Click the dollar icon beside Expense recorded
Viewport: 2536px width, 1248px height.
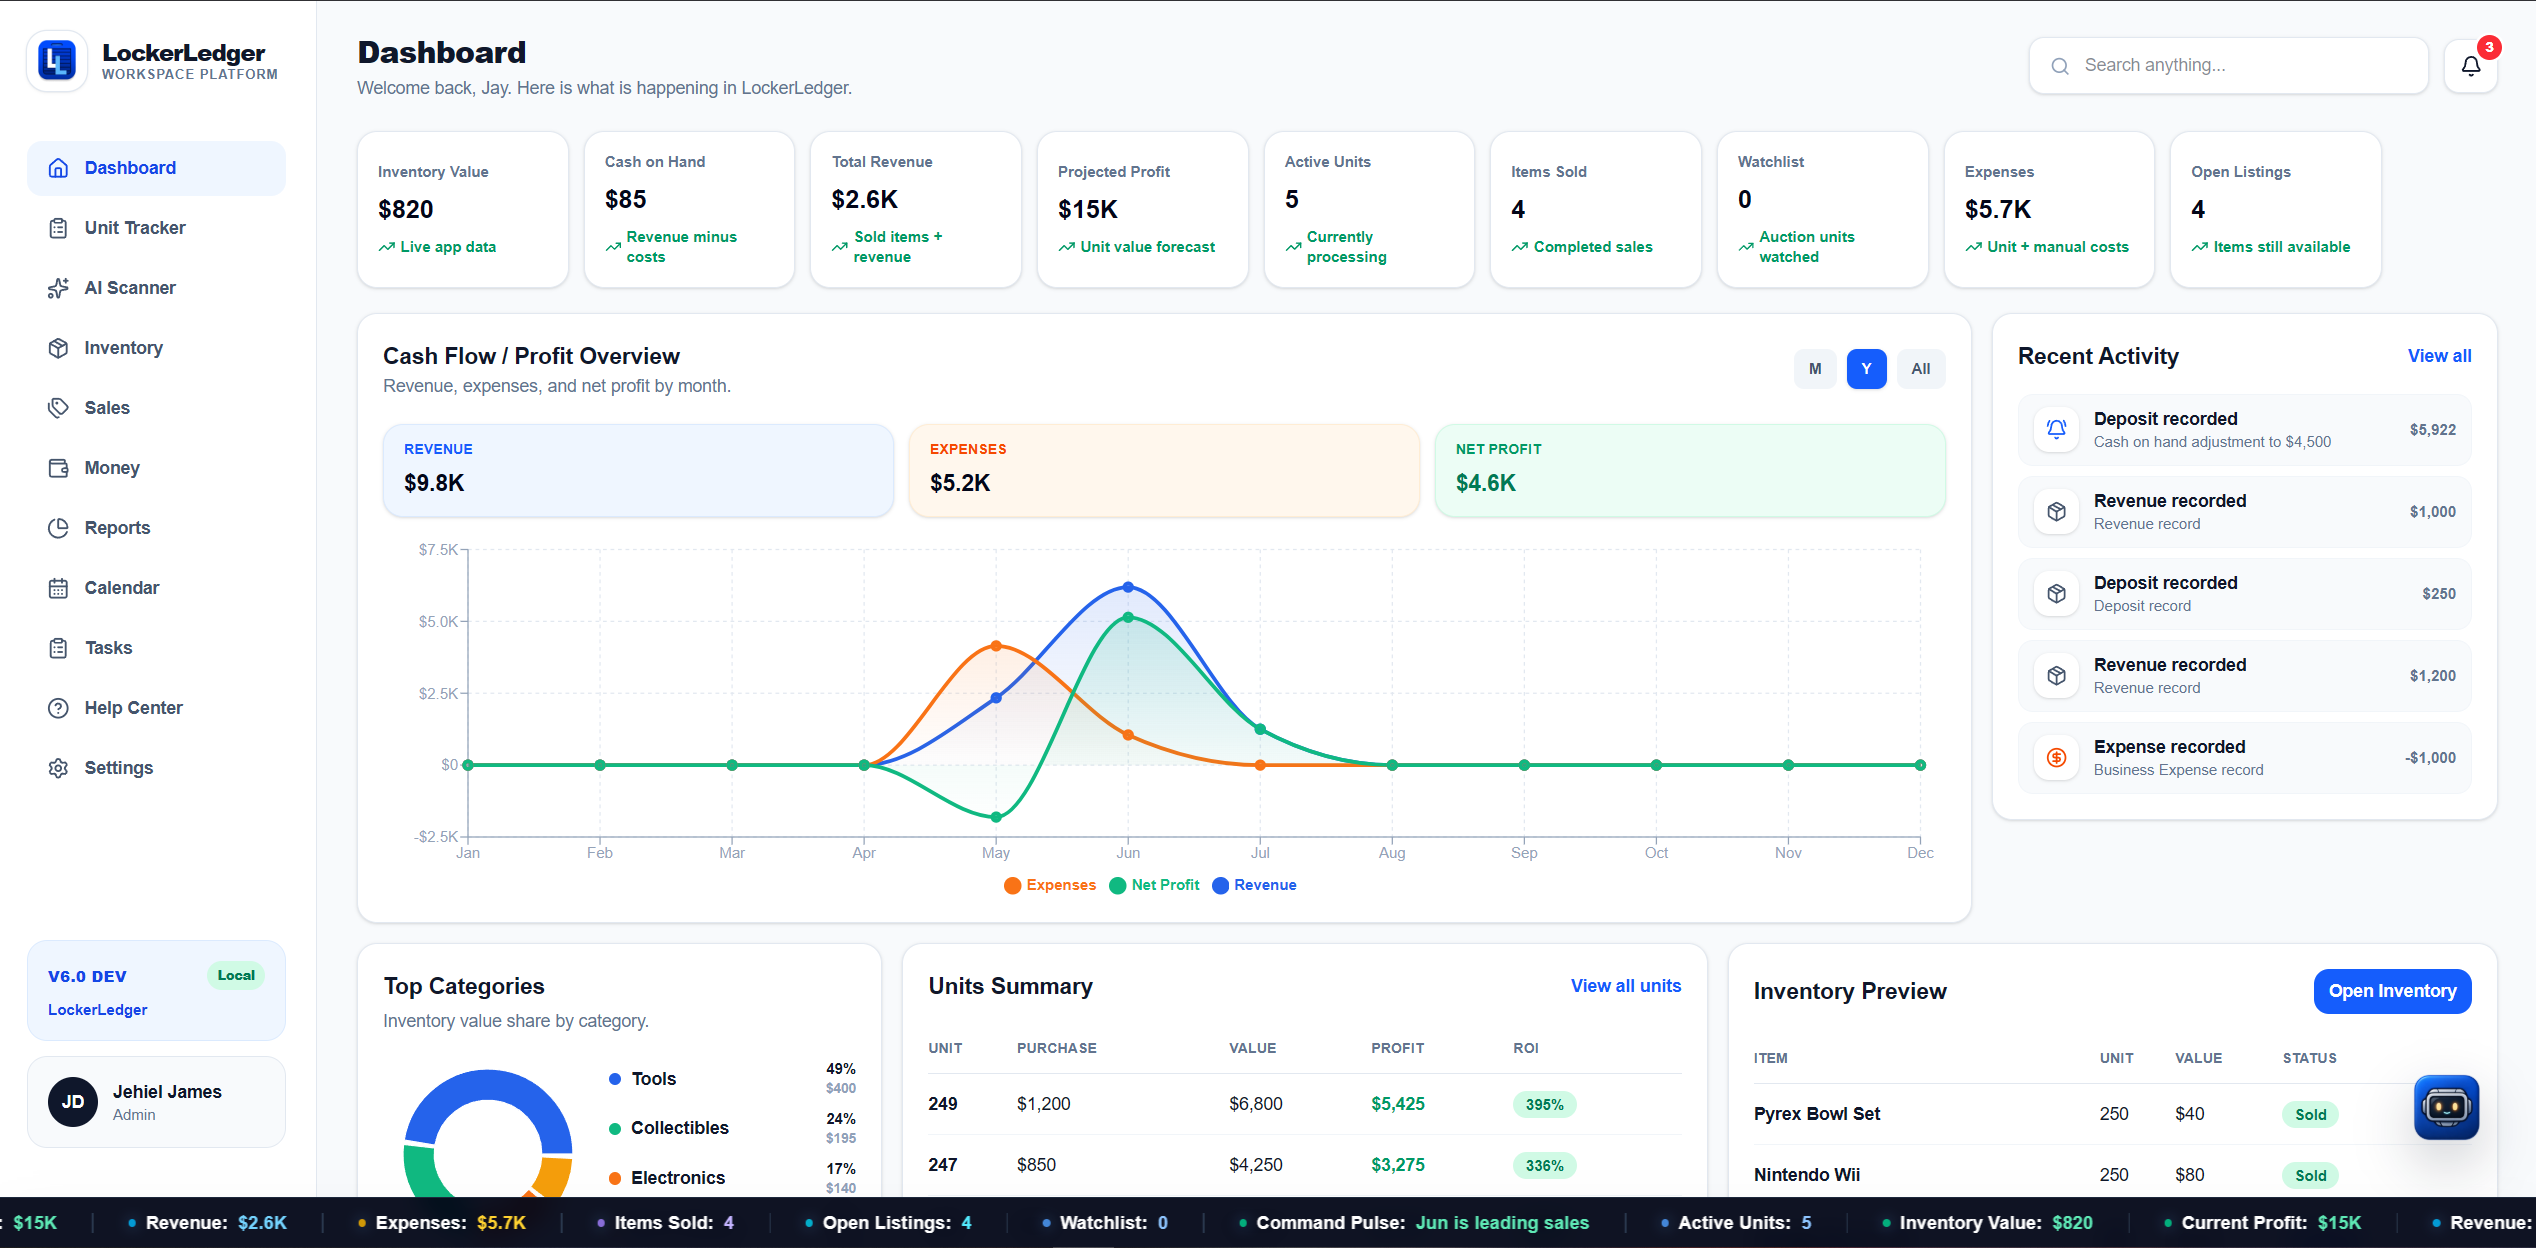pyautogui.click(x=2056, y=757)
